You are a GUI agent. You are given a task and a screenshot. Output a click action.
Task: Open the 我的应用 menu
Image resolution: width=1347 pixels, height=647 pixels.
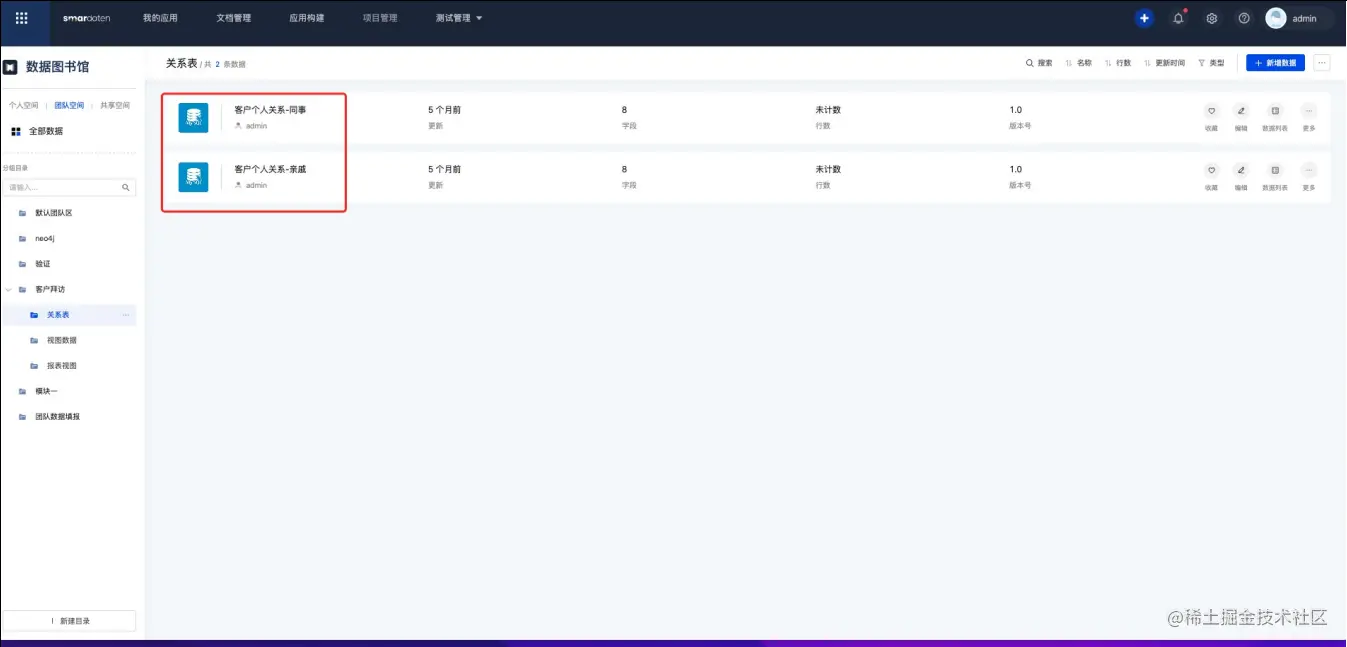(160, 18)
